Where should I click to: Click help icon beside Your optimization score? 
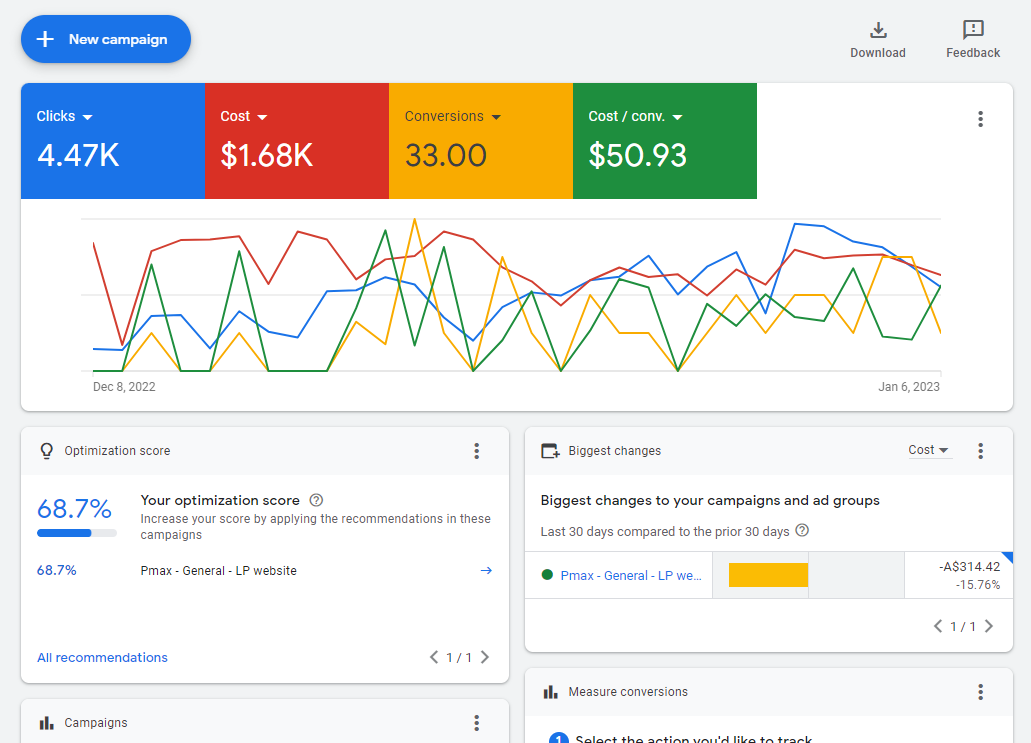[x=316, y=500]
